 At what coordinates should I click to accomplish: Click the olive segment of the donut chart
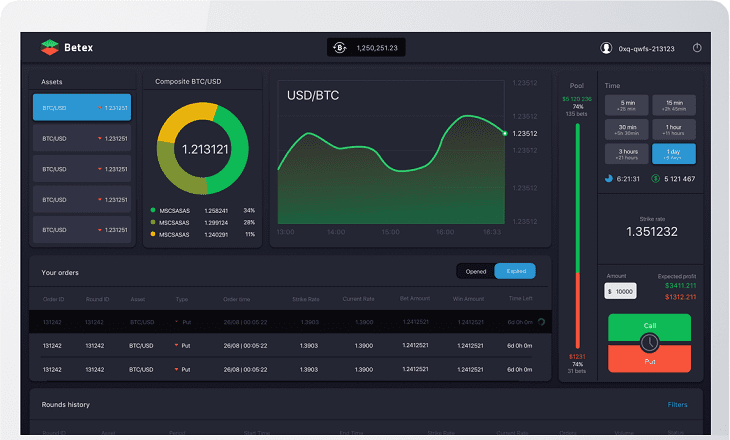coord(175,173)
